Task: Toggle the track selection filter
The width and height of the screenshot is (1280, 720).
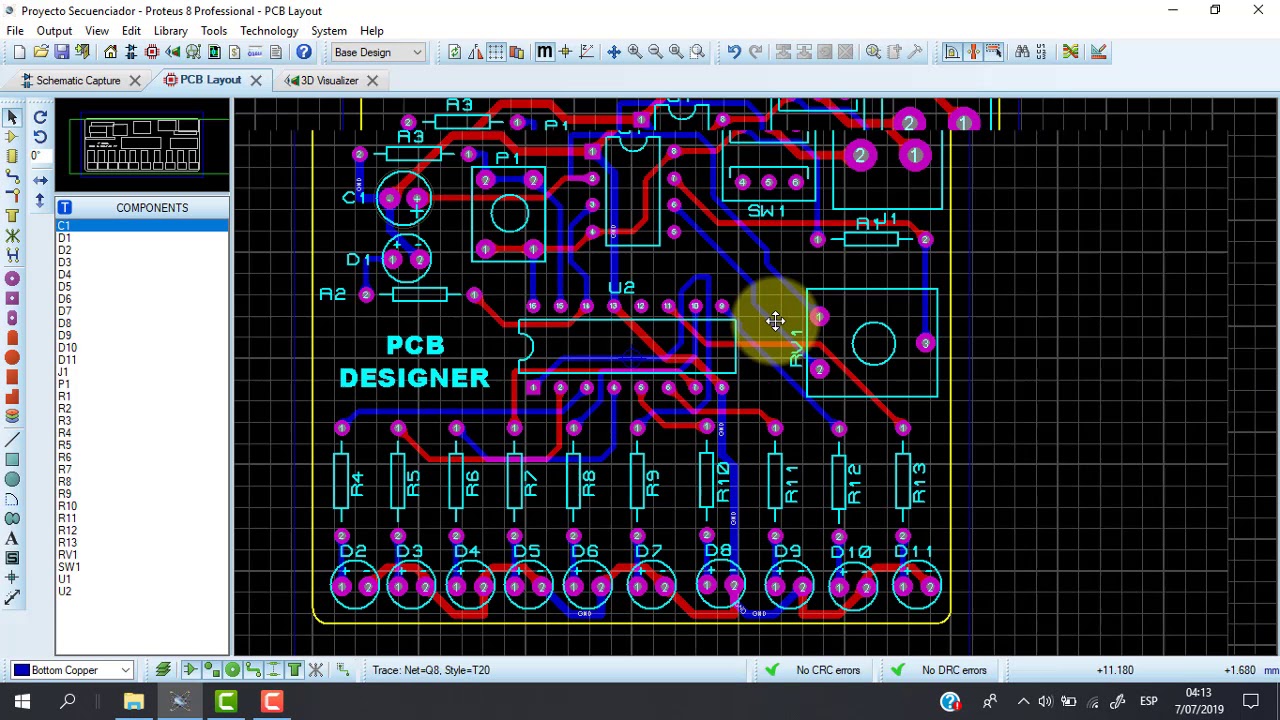Action: click(253, 670)
